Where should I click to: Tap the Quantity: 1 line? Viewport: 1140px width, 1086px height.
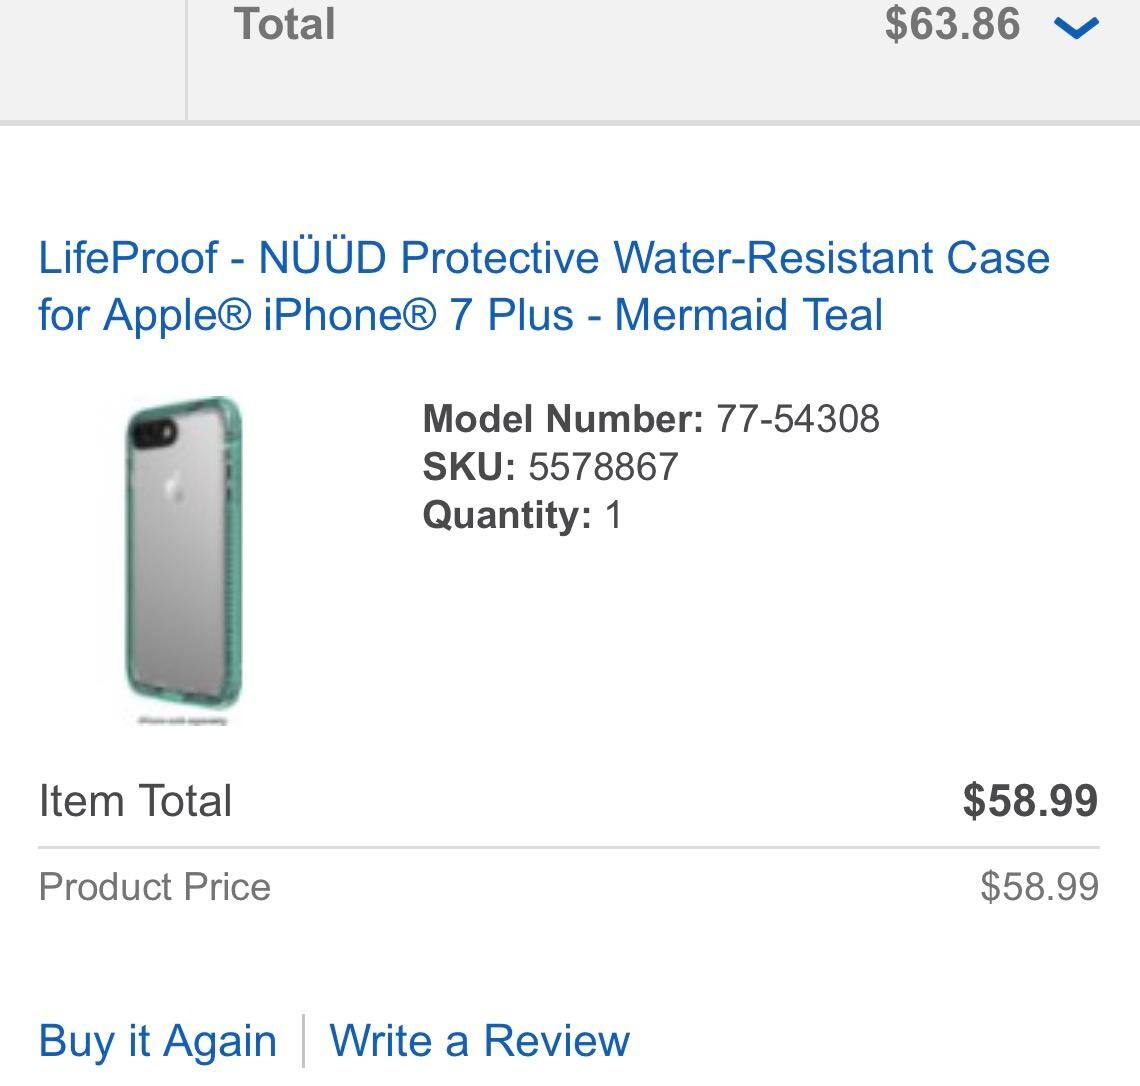[x=521, y=515]
